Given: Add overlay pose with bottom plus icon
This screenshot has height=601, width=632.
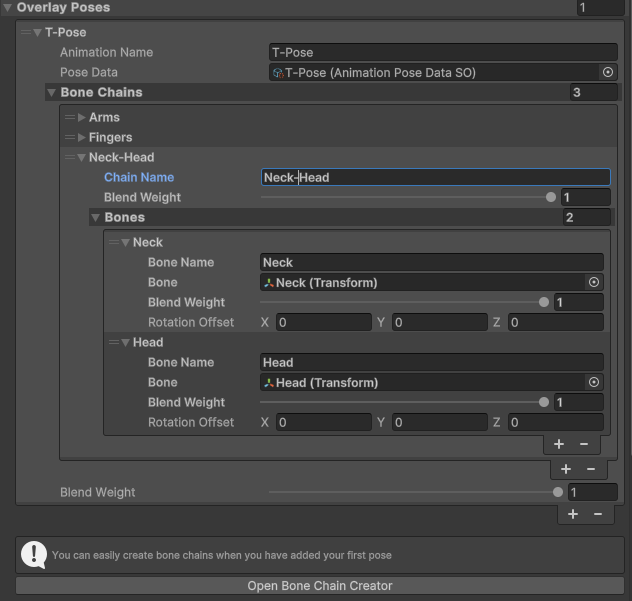Looking at the screenshot, I should pos(573,514).
